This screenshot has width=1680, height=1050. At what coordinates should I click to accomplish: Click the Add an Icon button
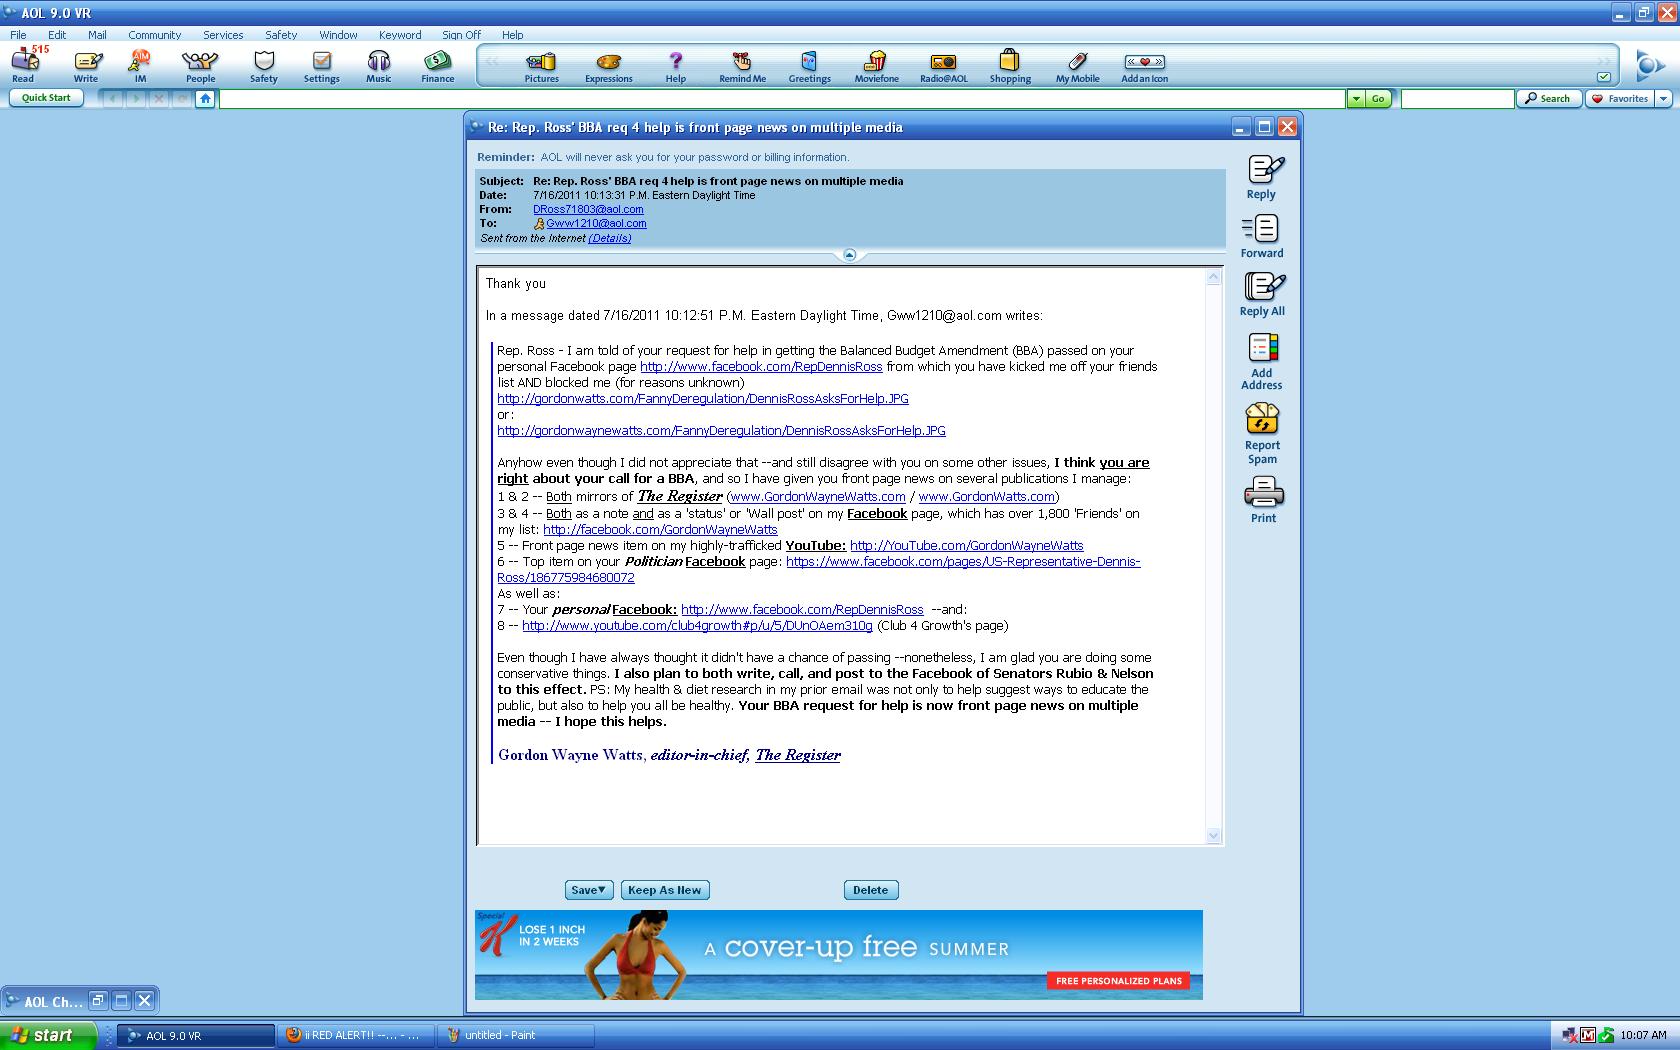tap(1144, 66)
